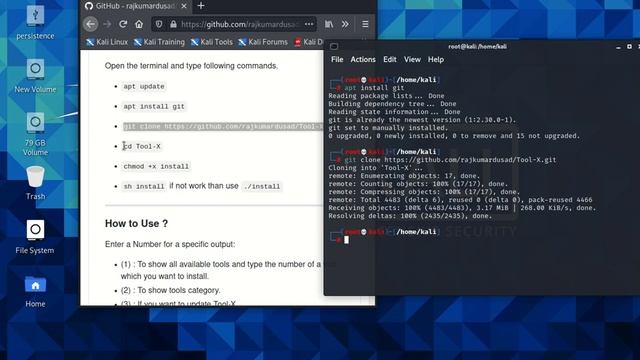Open the Kali Tools bookmark
640x360 pixels.
pyautogui.click(x=211, y=42)
